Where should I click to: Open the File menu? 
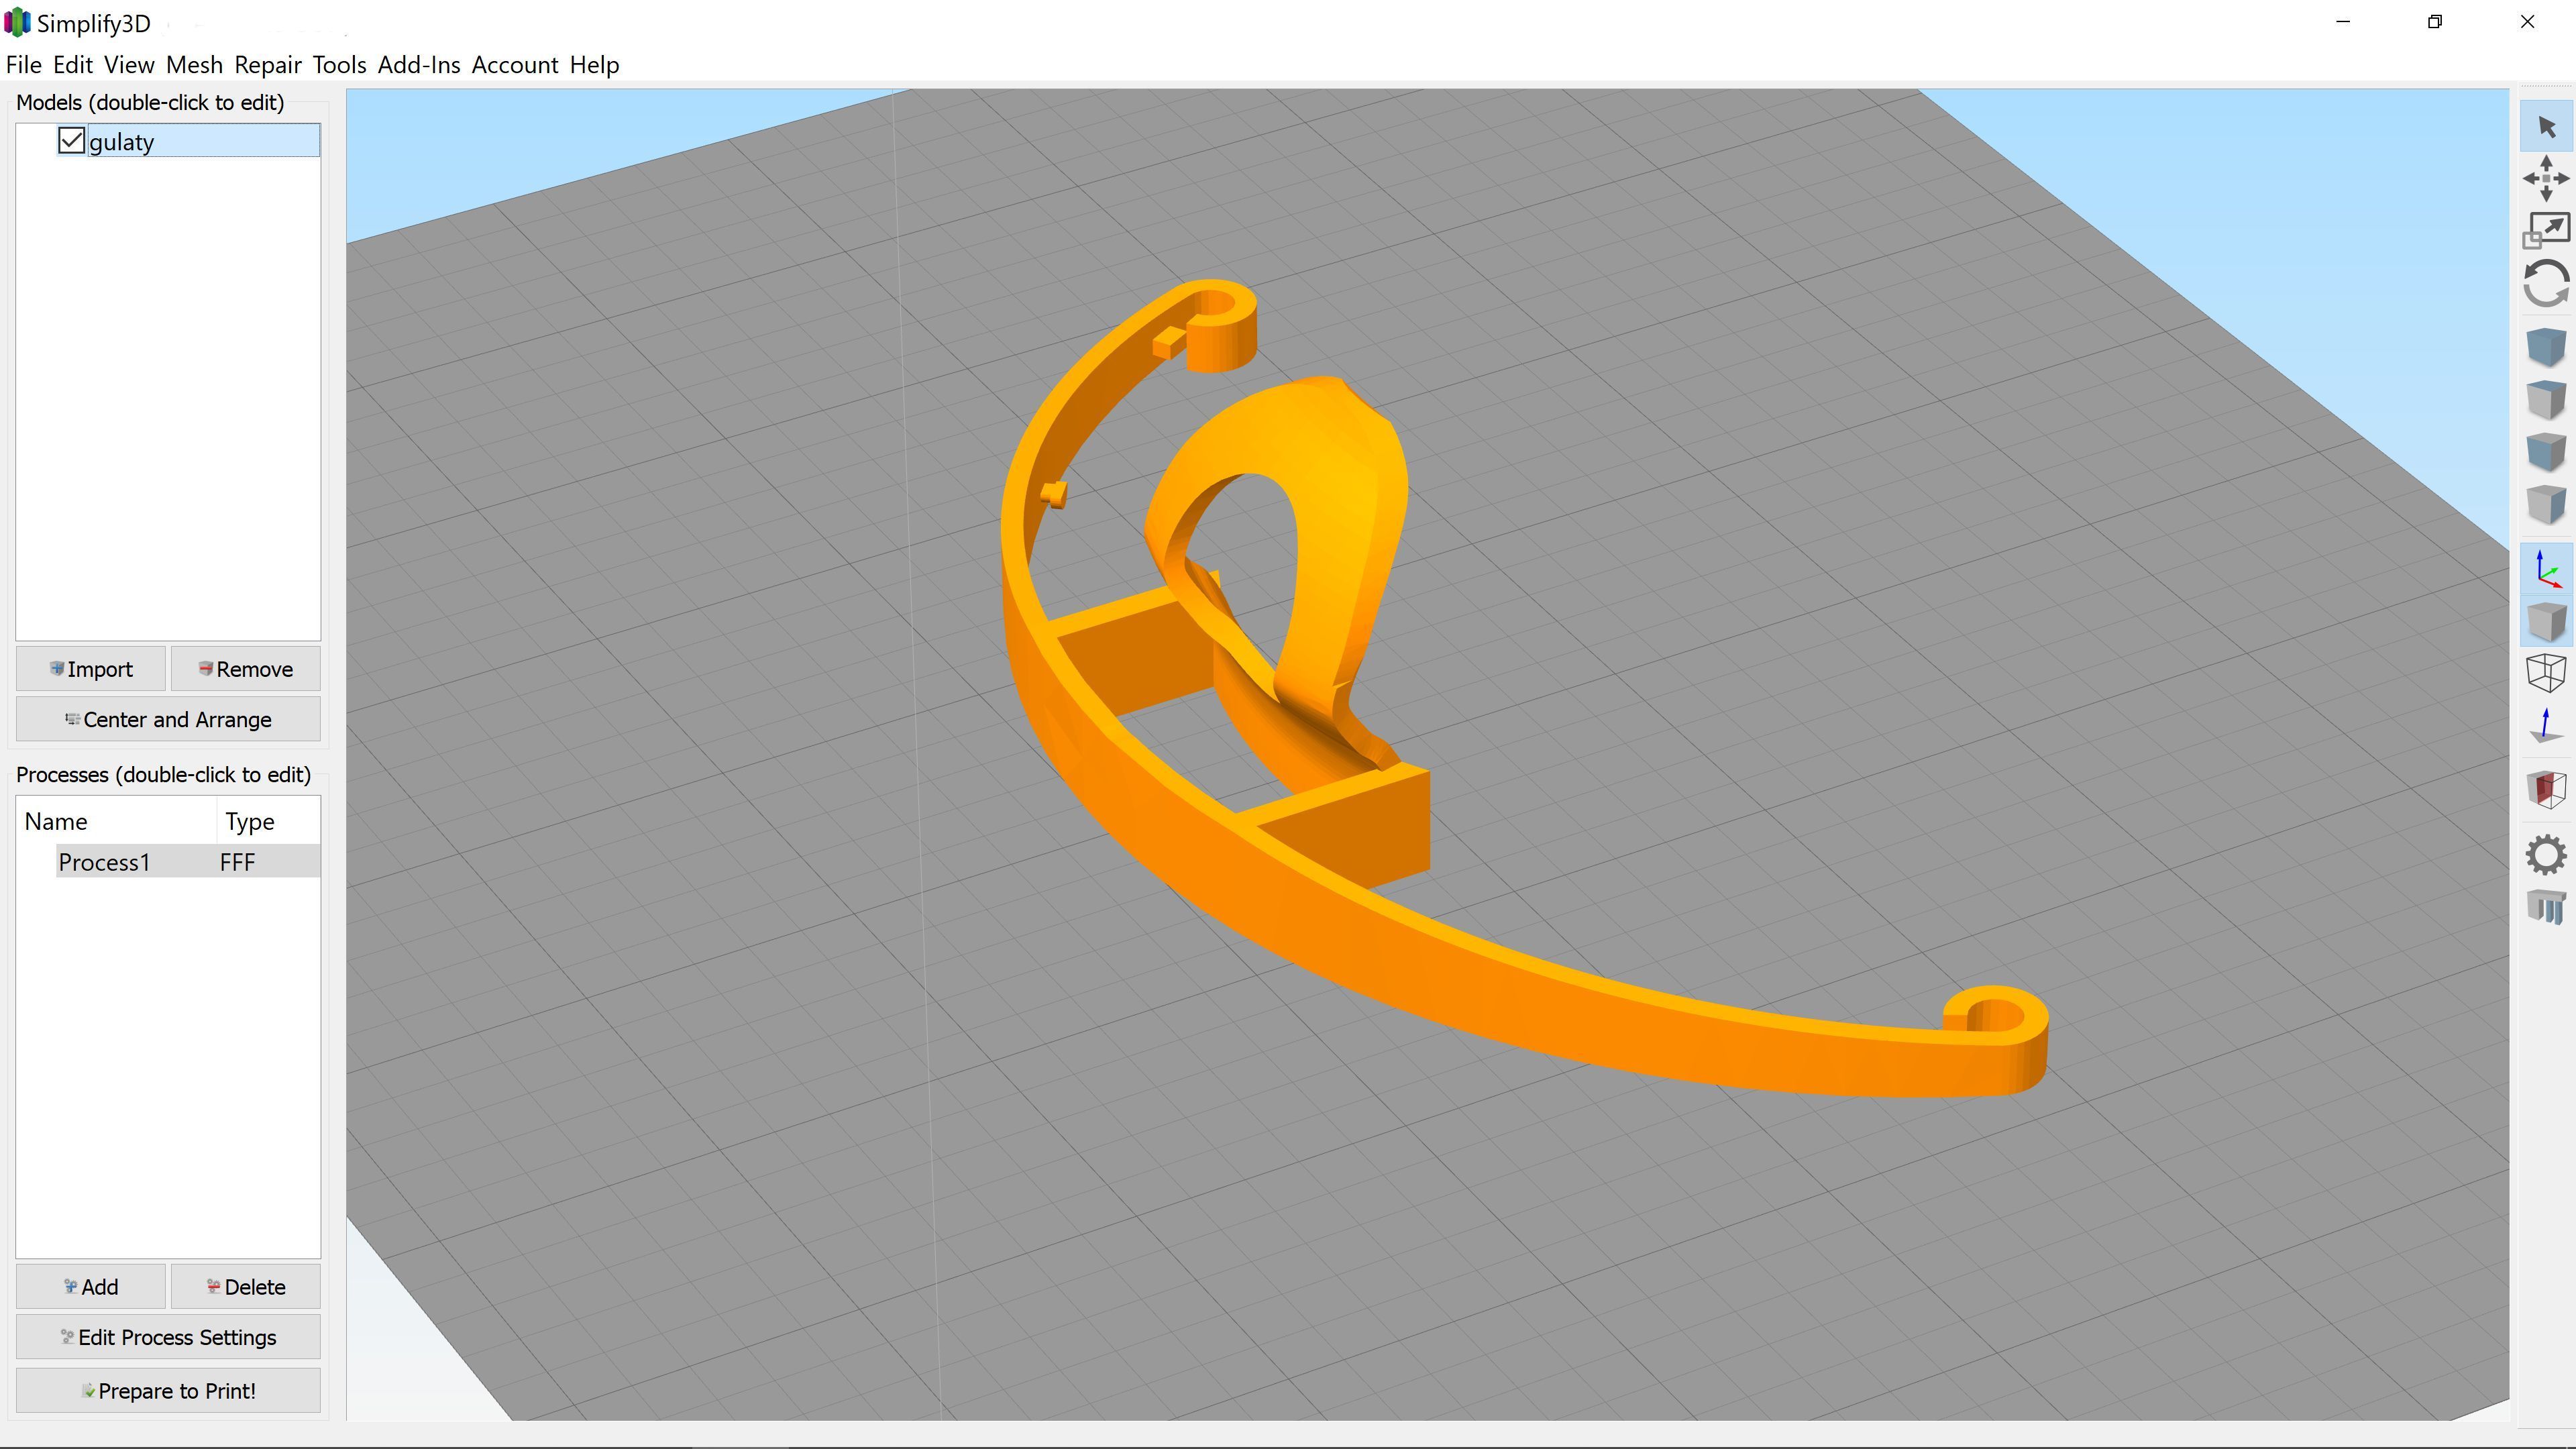pos(24,65)
